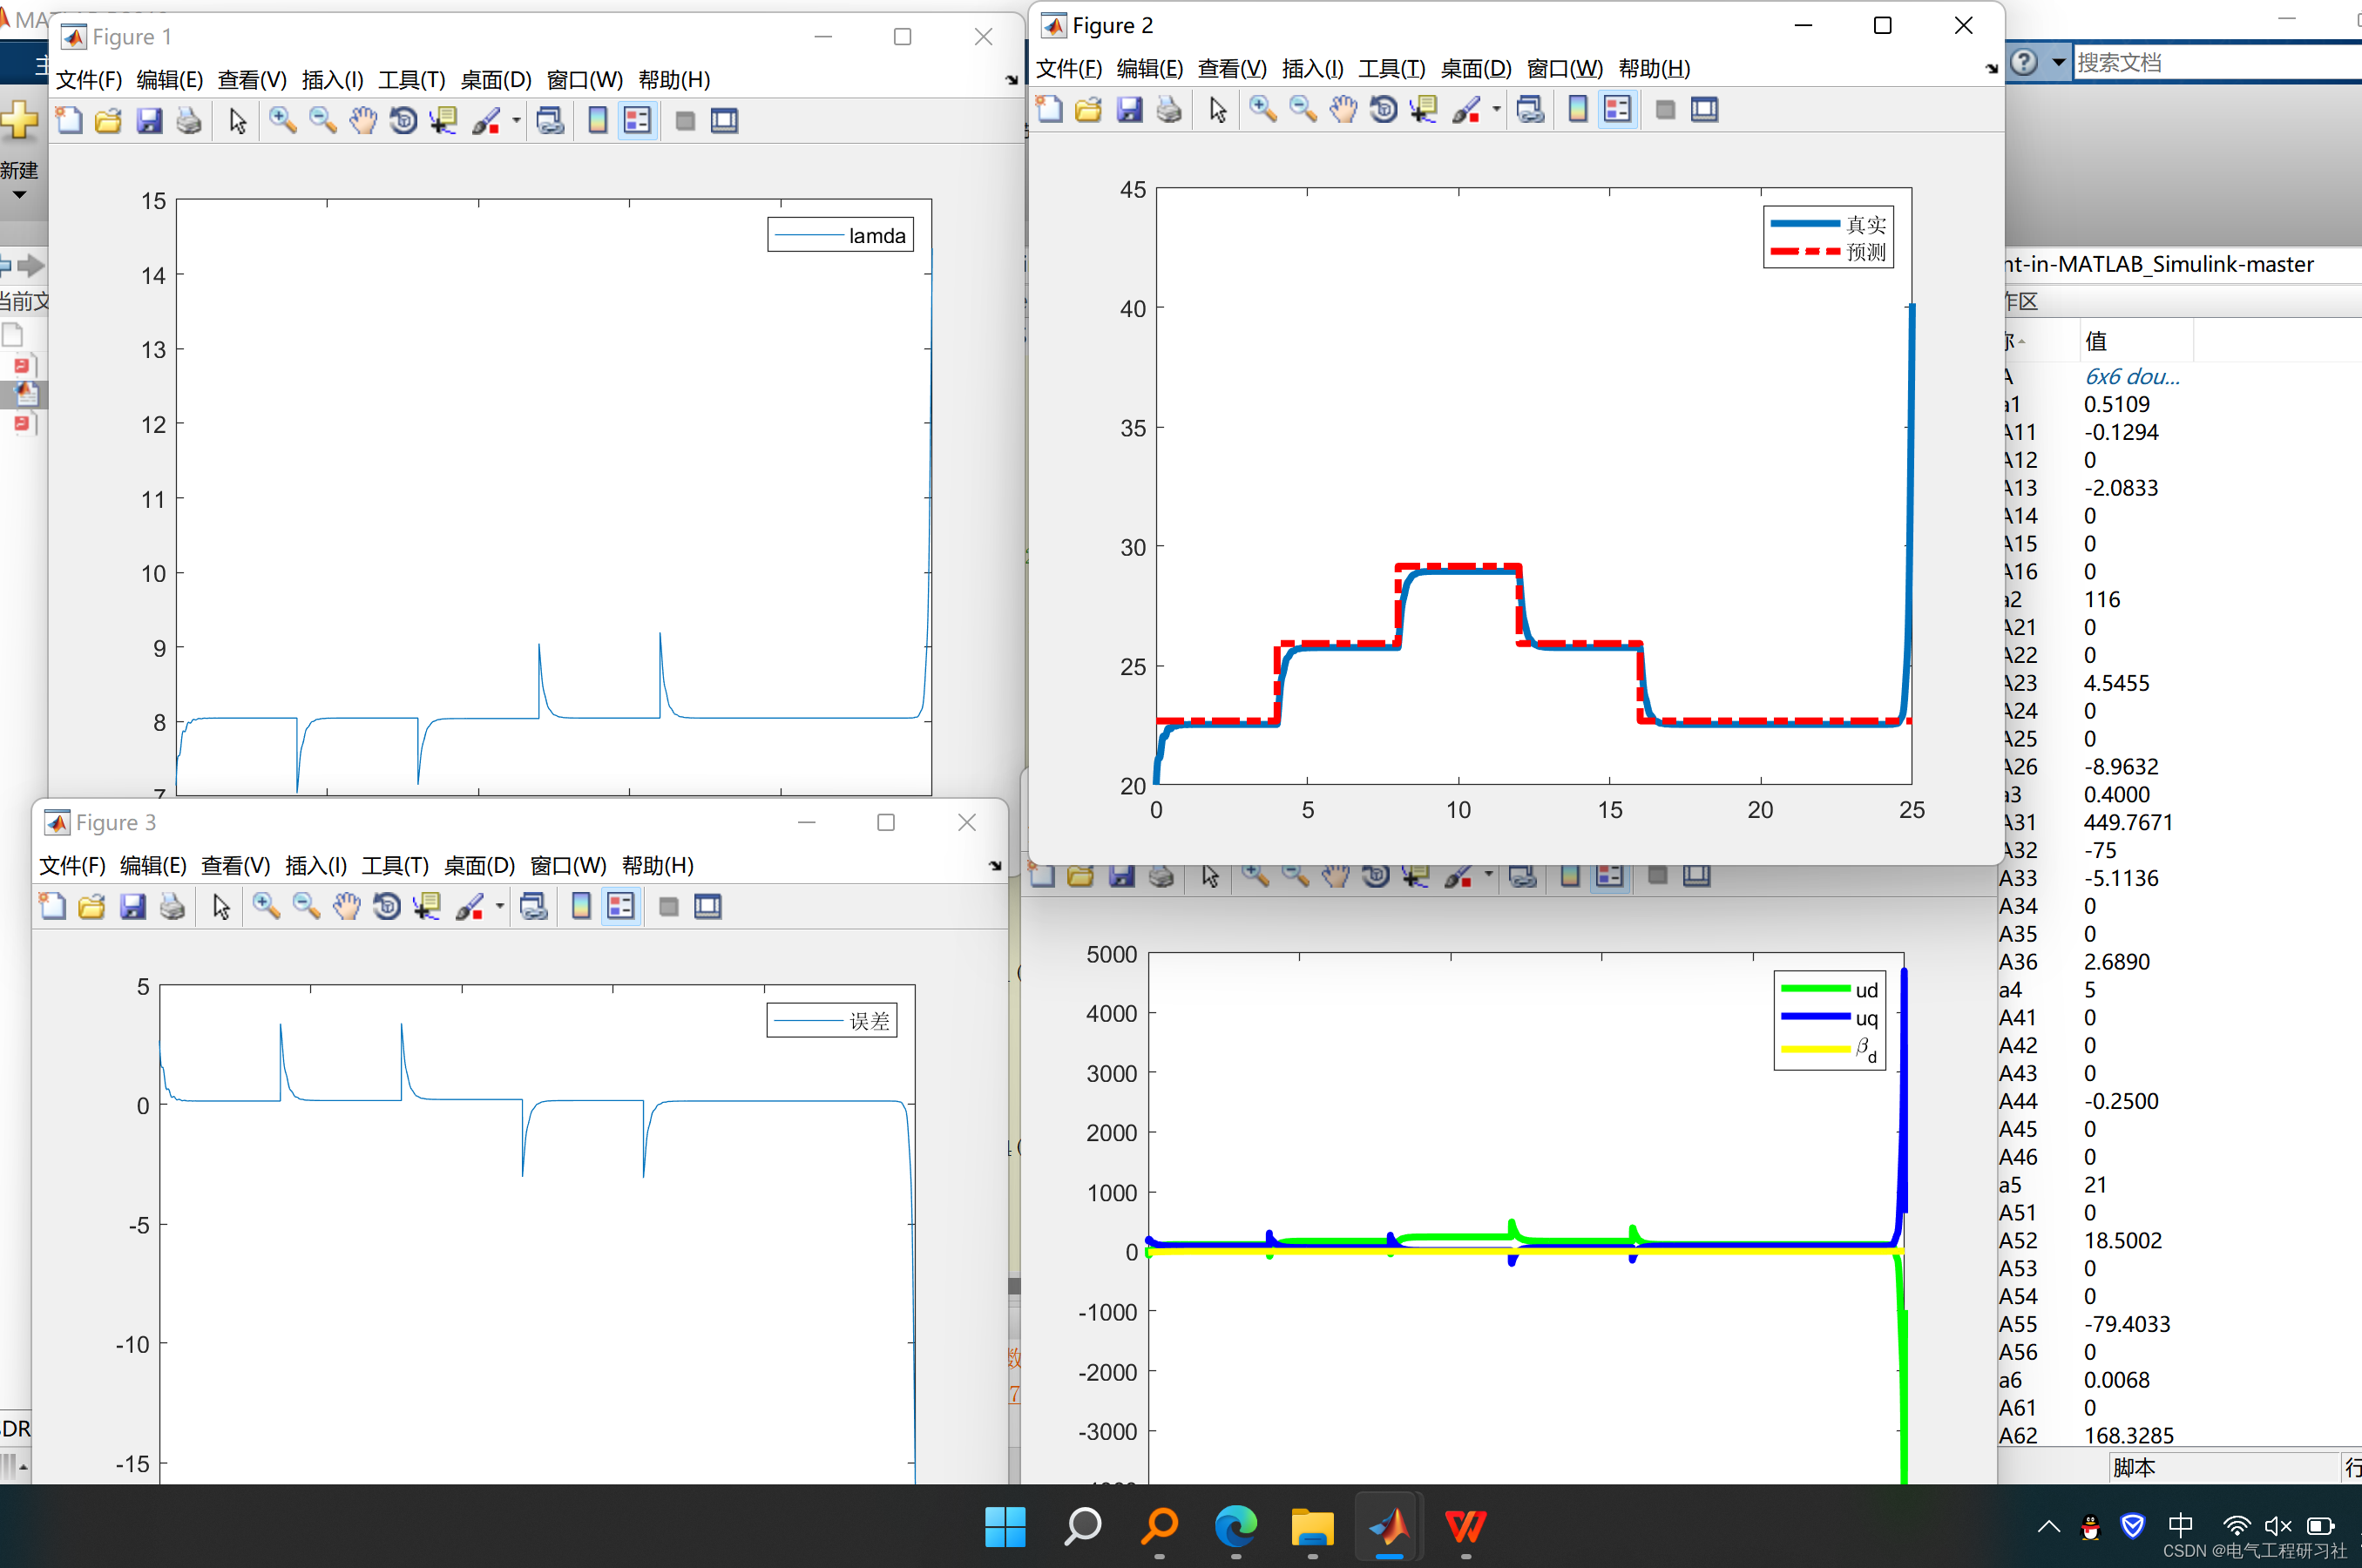Image resolution: width=2362 pixels, height=1568 pixels.
Task: Click Save figure icon in Figure 1
Action: 149,121
